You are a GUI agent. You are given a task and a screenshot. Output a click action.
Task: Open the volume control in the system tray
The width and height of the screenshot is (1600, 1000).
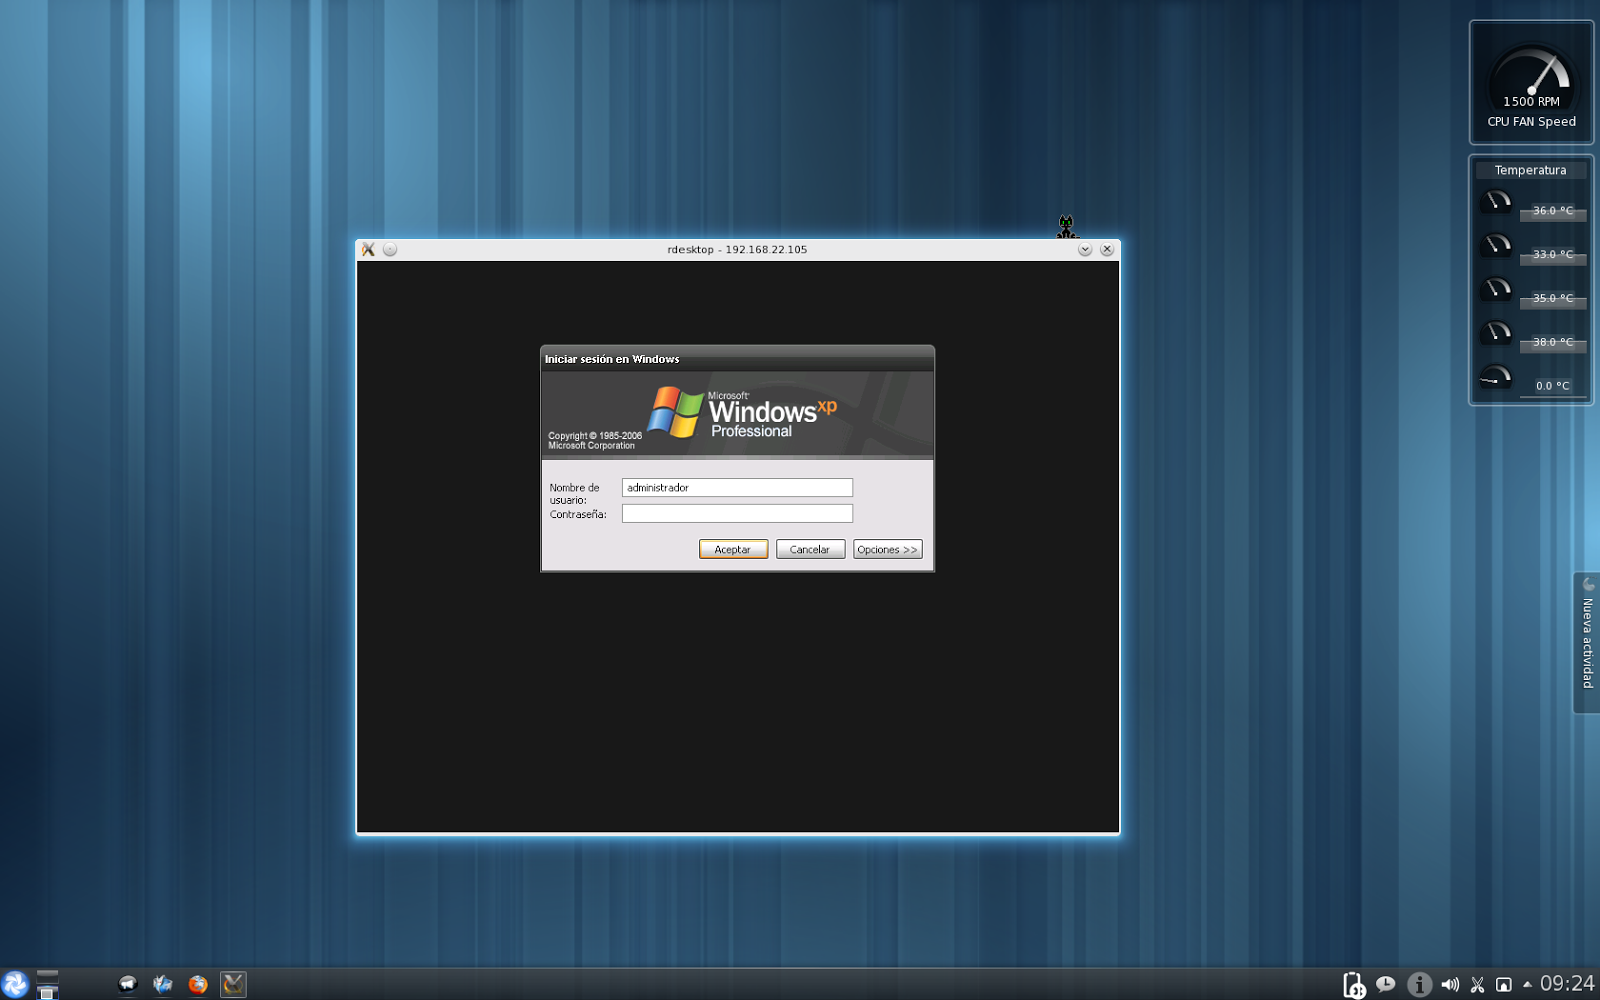(x=1451, y=983)
